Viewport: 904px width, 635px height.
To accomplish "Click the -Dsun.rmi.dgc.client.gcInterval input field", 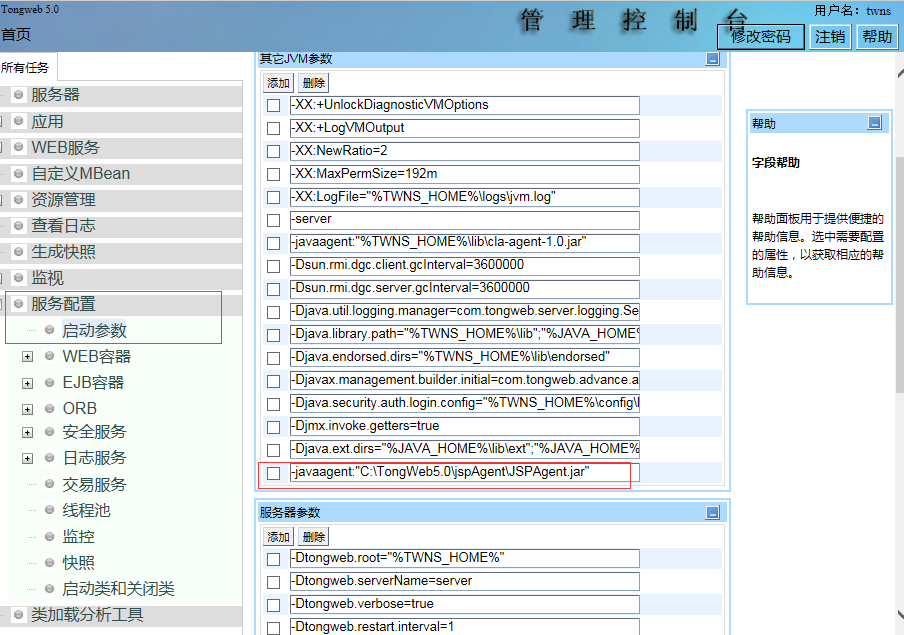I will click(465, 266).
